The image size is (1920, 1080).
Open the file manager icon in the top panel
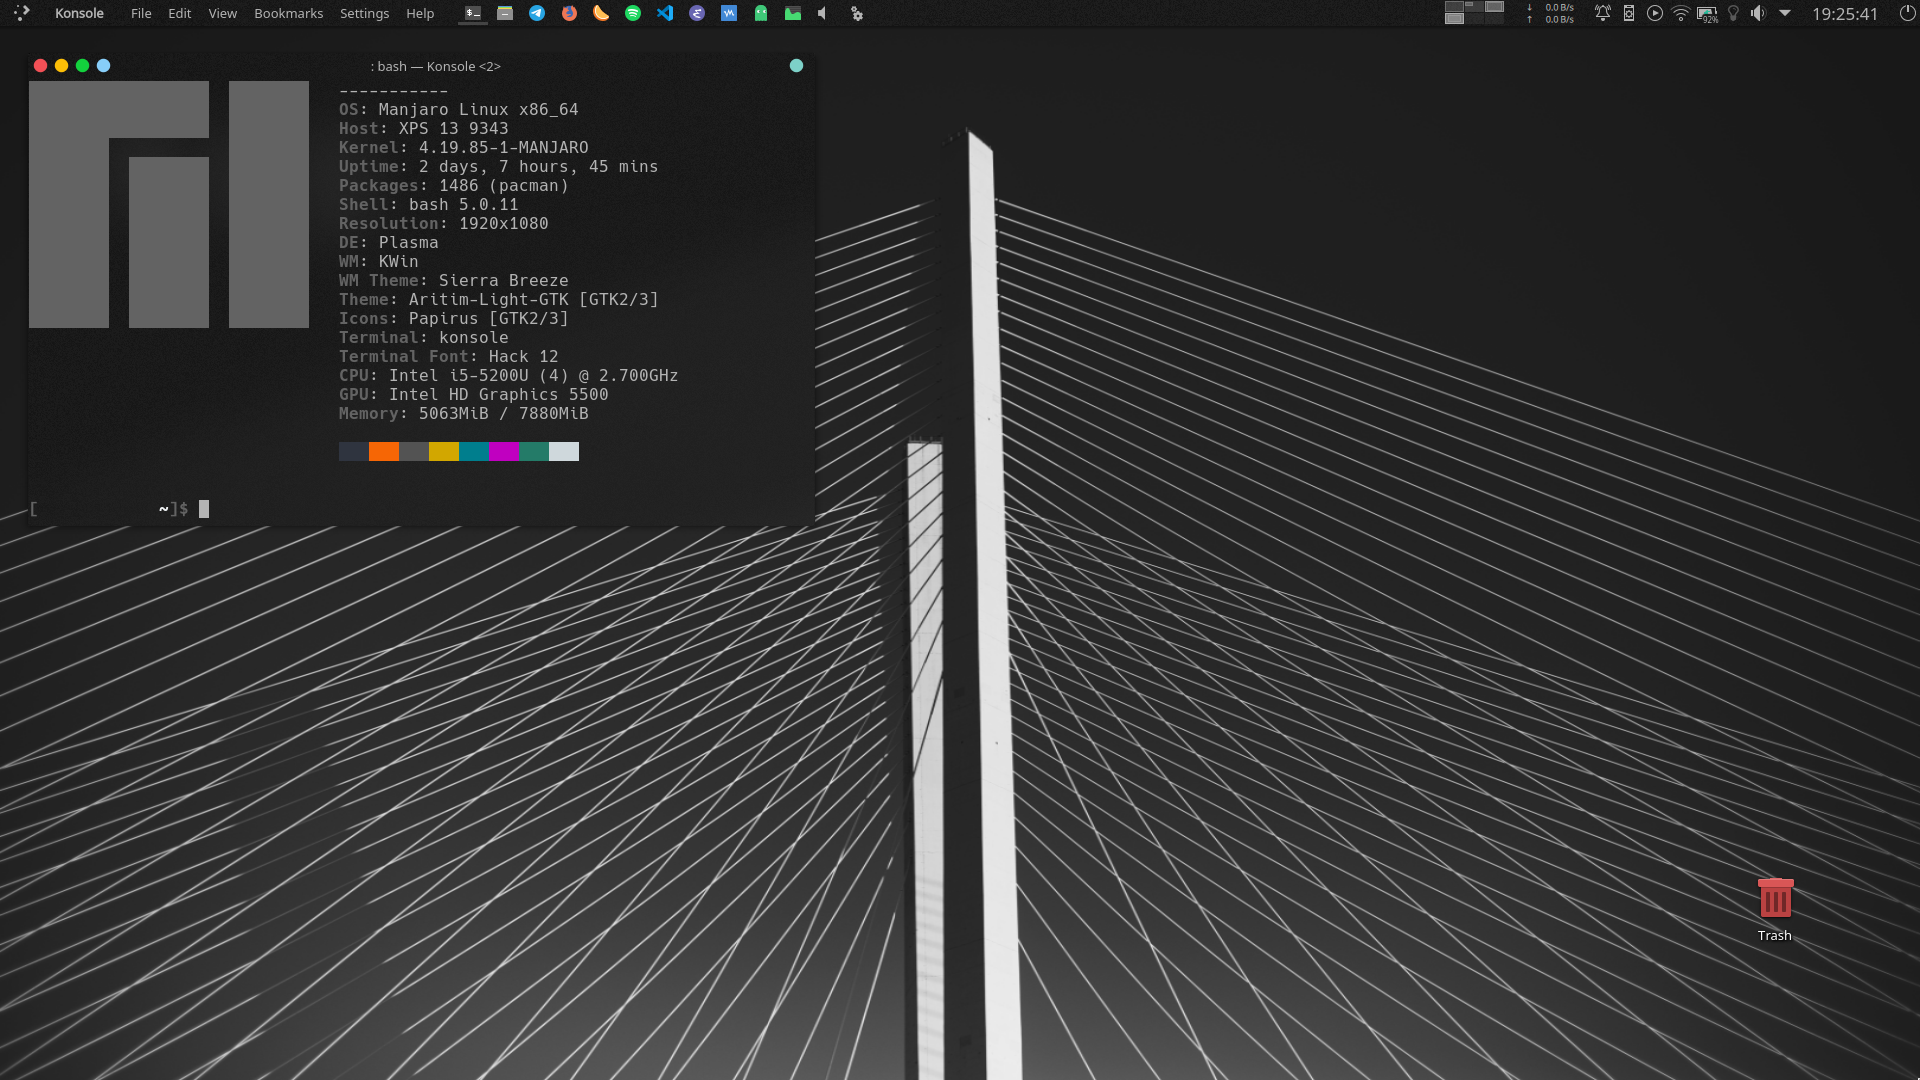click(x=505, y=13)
